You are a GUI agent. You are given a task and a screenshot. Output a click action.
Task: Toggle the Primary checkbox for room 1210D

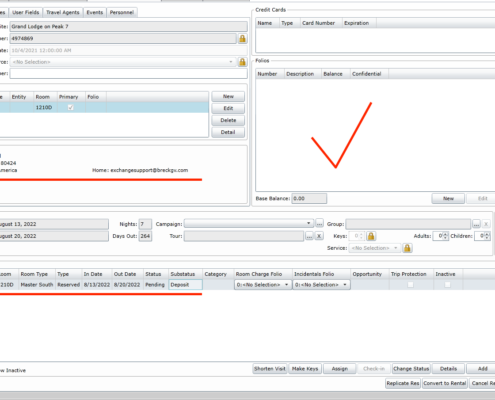(70, 107)
